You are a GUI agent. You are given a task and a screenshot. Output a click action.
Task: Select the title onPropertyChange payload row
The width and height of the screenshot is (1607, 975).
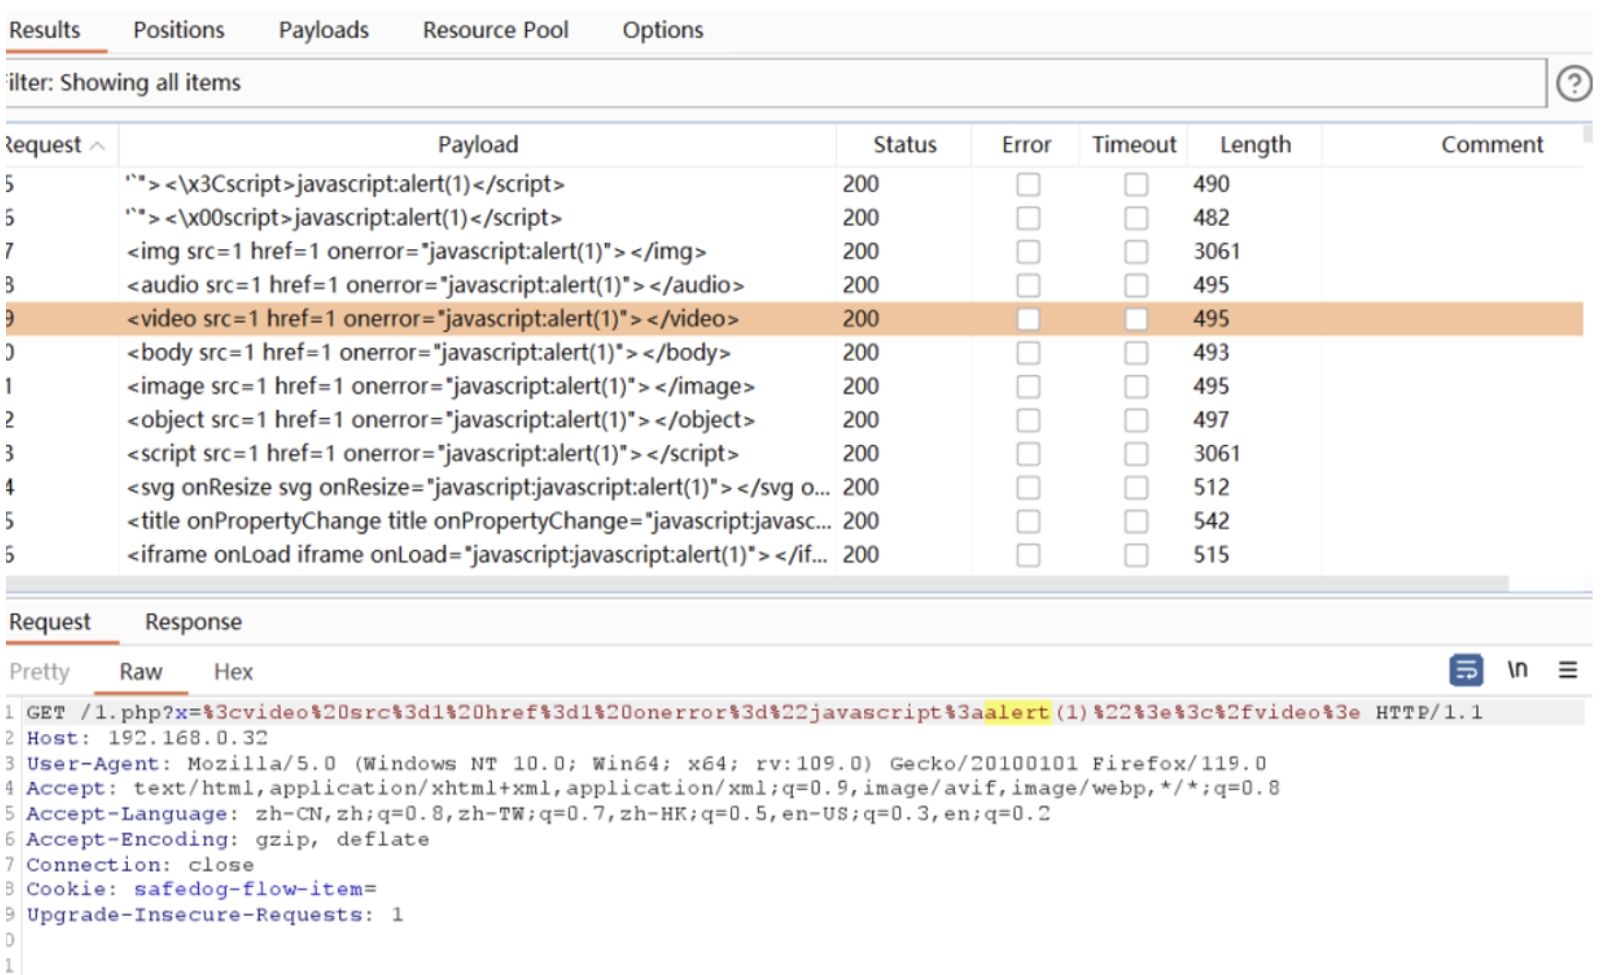pos(794,521)
